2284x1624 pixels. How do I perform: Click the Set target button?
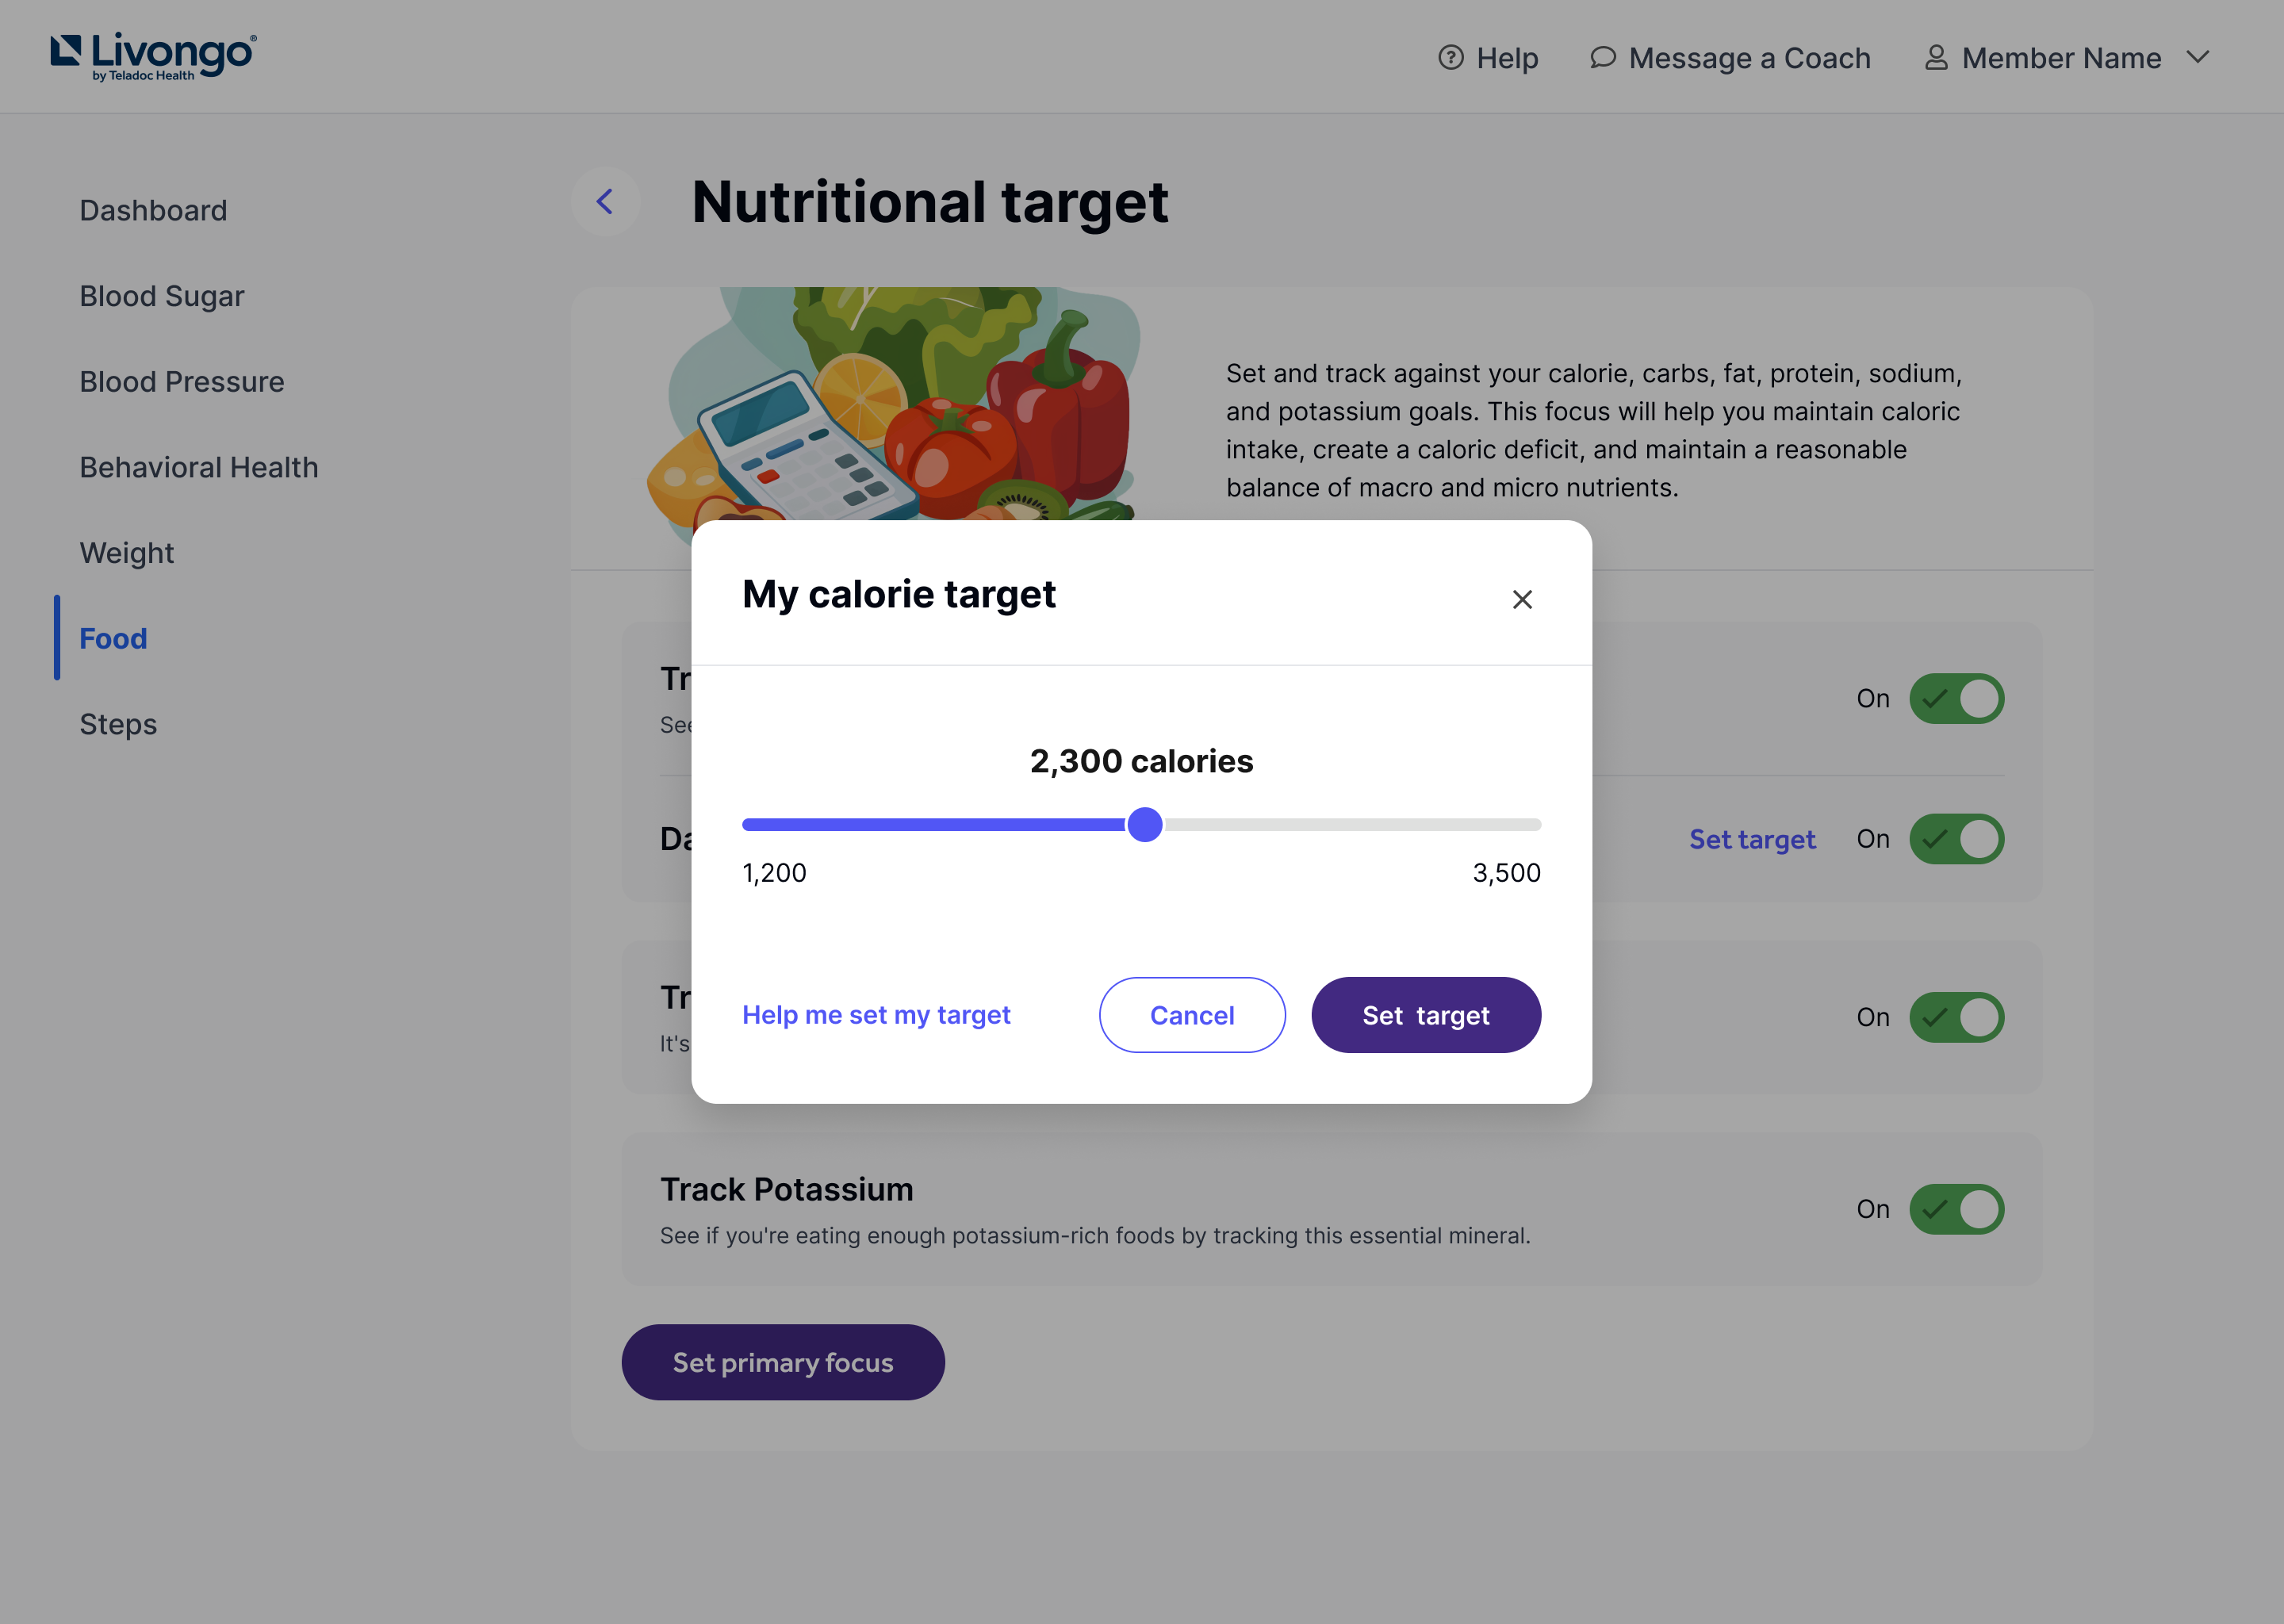(1426, 1015)
